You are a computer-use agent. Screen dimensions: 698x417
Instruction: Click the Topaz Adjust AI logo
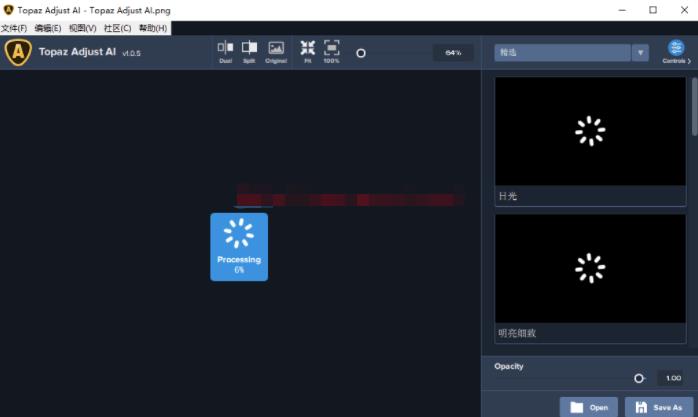[x=18, y=52]
